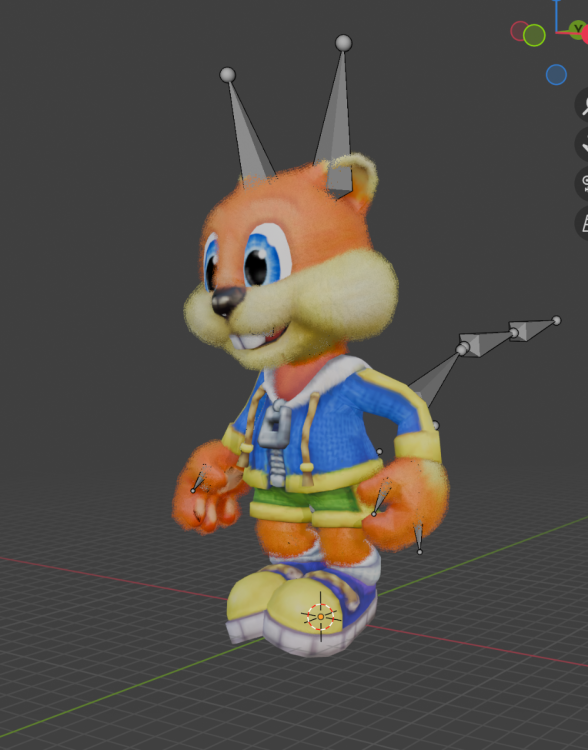The width and height of the screenshot is (588, 750).
Task: Select the small bone on the left hand
Action: [x=198, y=480]
